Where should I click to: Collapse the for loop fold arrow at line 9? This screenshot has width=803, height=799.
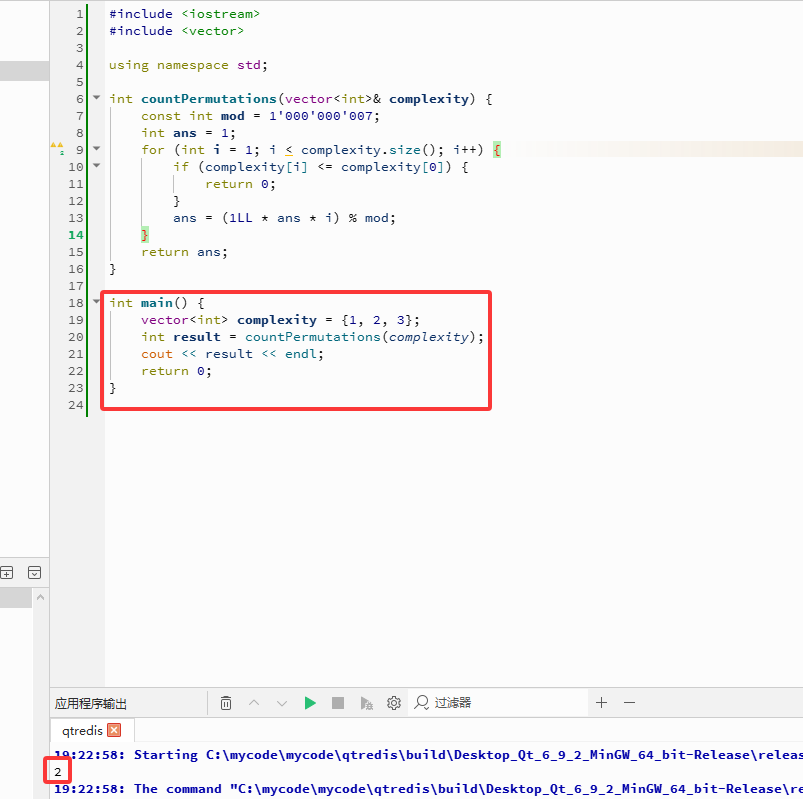(96, 148)
